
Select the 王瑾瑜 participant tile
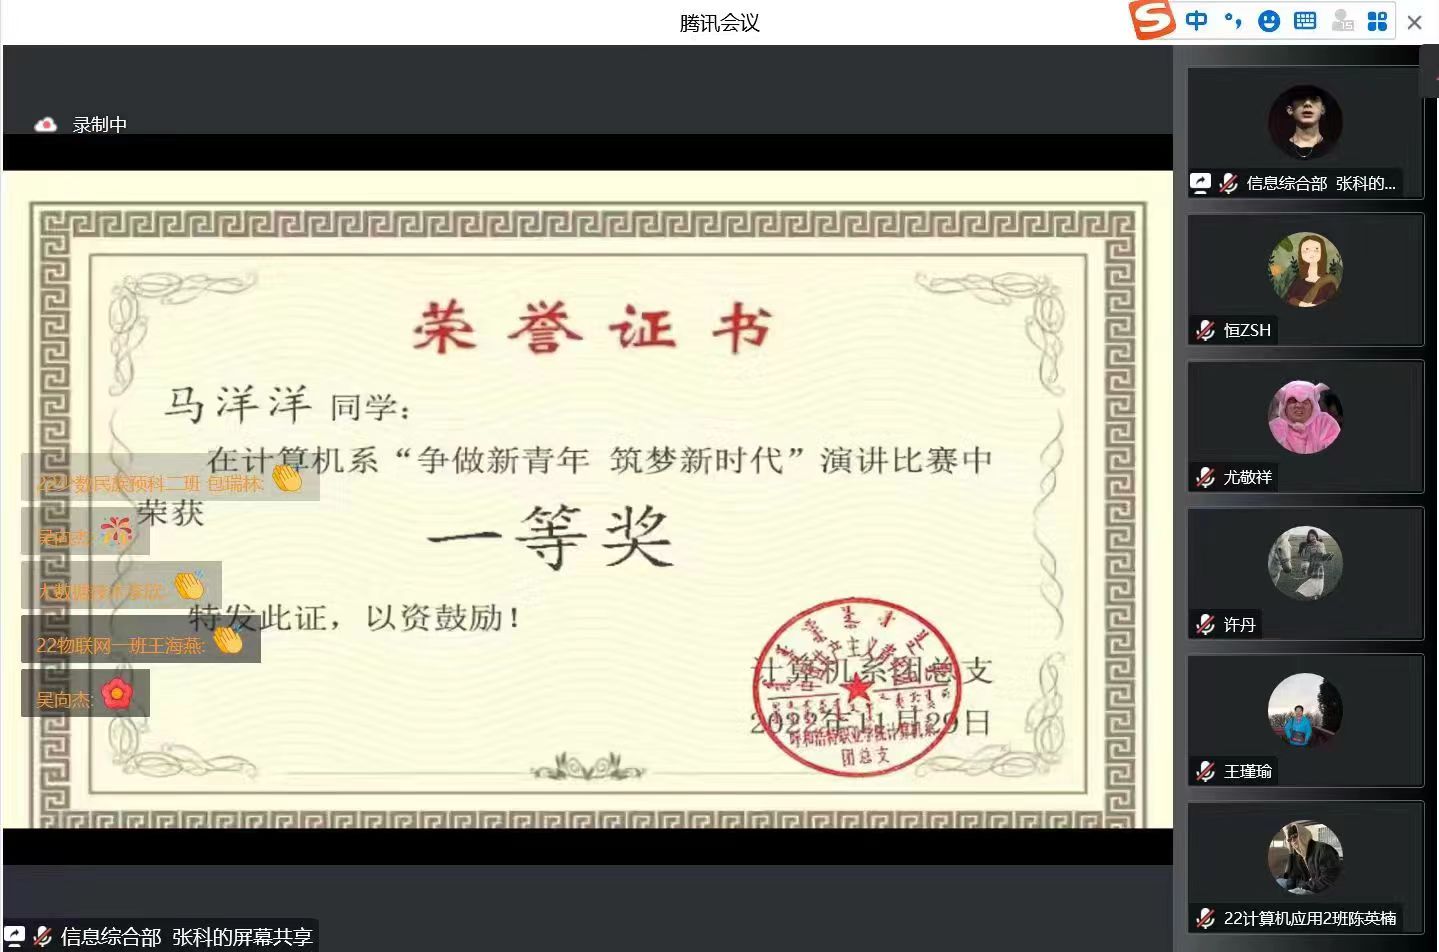click(x=1304, y=720)
